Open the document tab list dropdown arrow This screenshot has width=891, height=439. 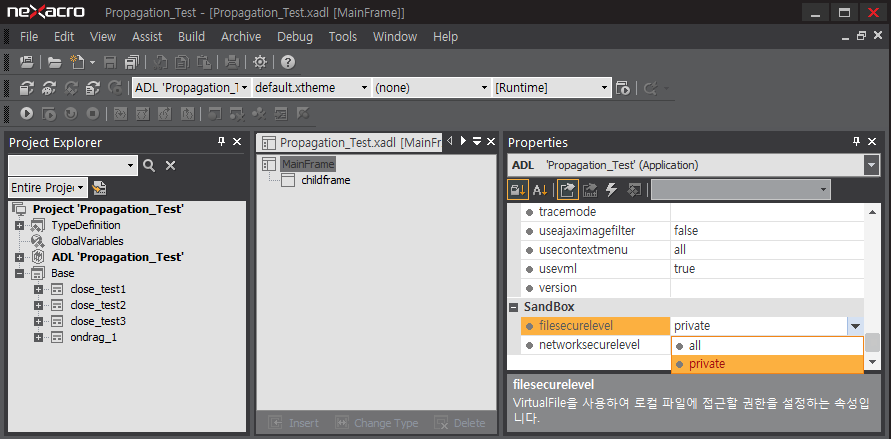pyautogui.click(x=477, y=141)
